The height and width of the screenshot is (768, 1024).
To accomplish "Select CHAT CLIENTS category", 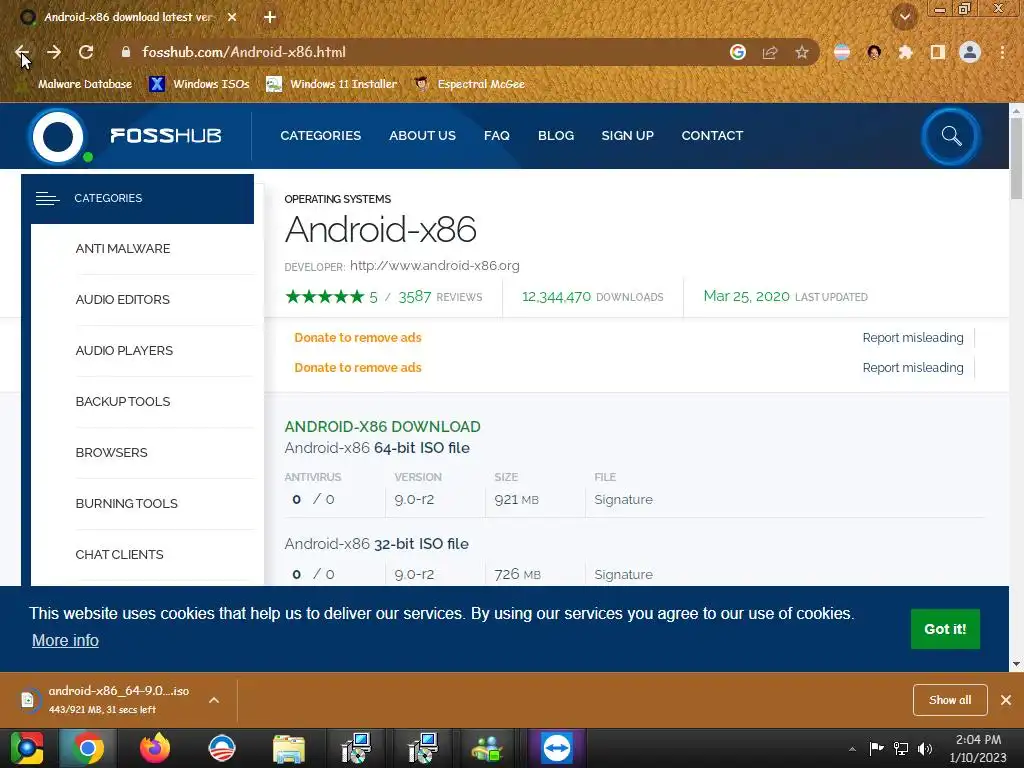I will [x=120, y=554].
